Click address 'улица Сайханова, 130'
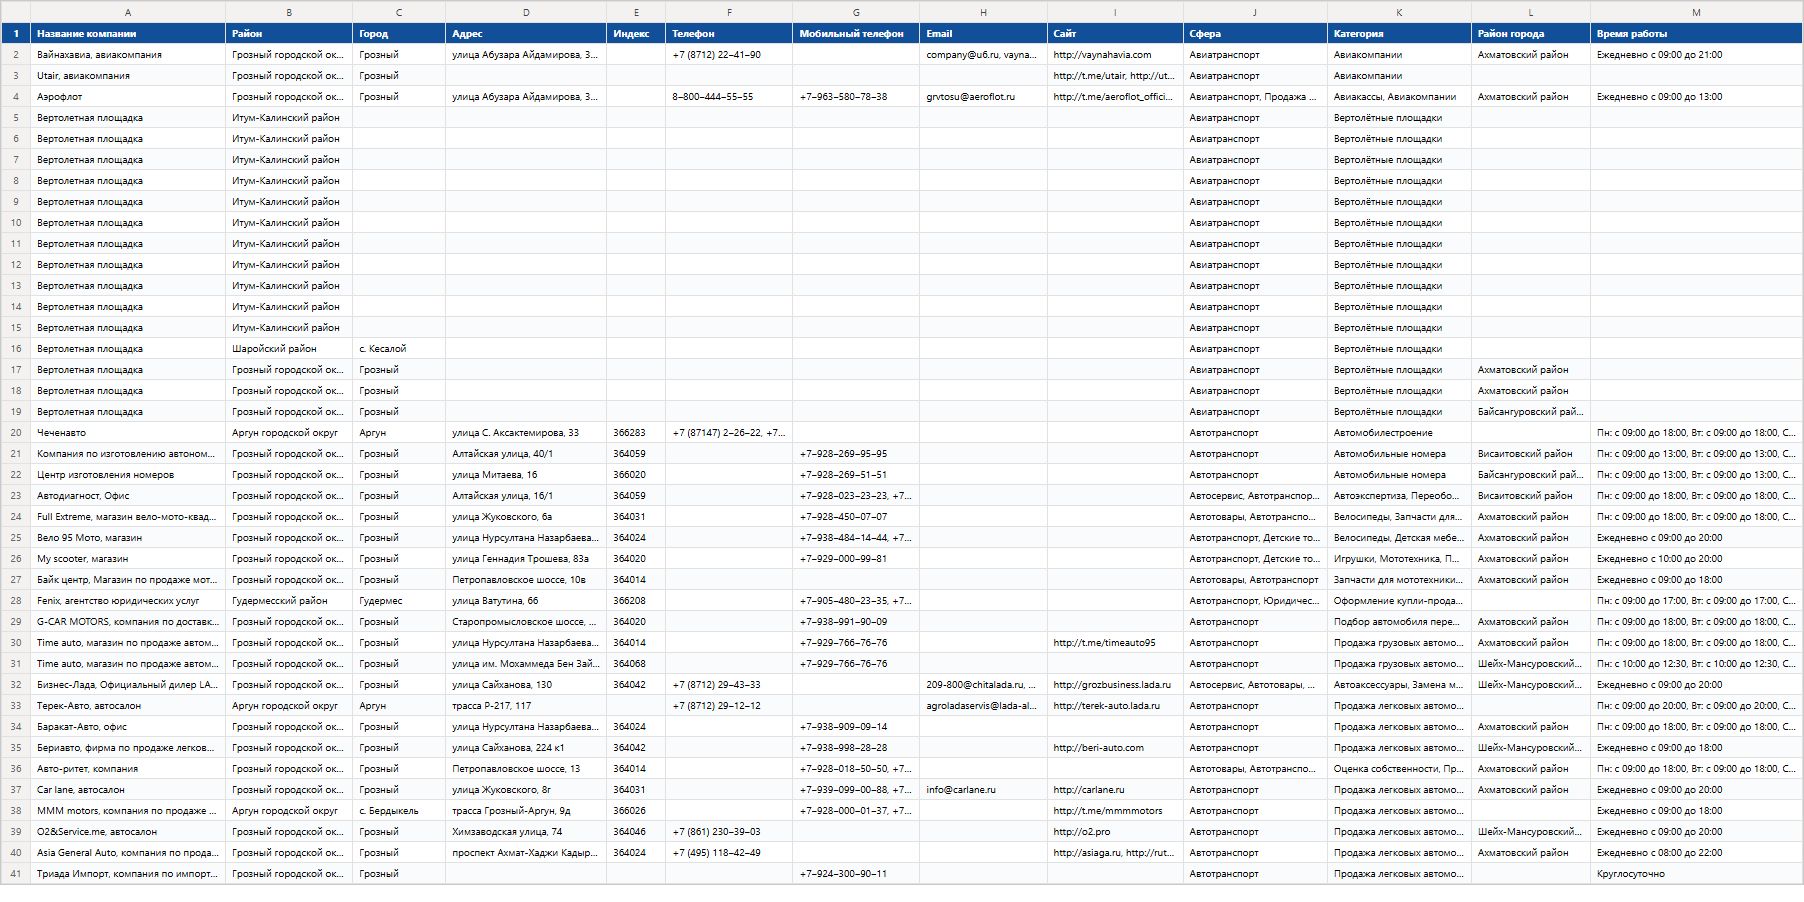This screenshot has width=1804, height=902. tap(526, 685)
